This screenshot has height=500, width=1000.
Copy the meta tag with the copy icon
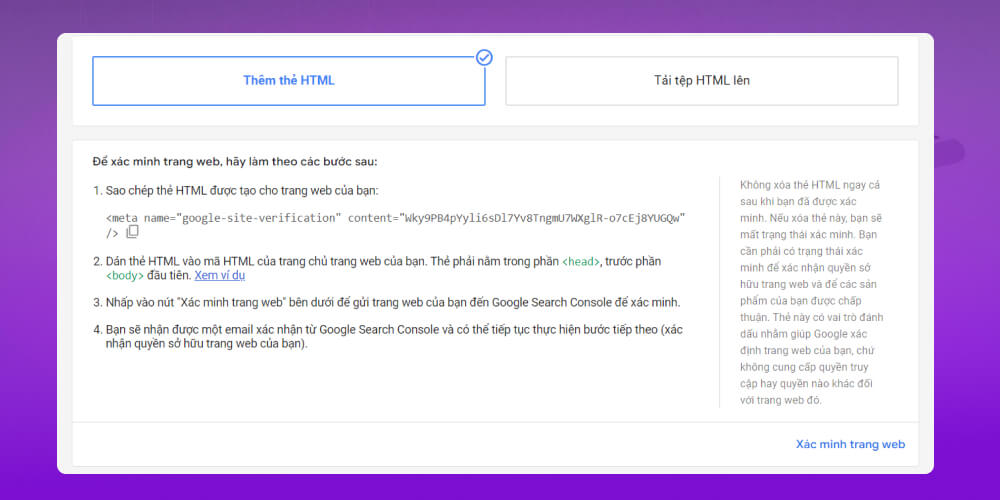[132, 232]
